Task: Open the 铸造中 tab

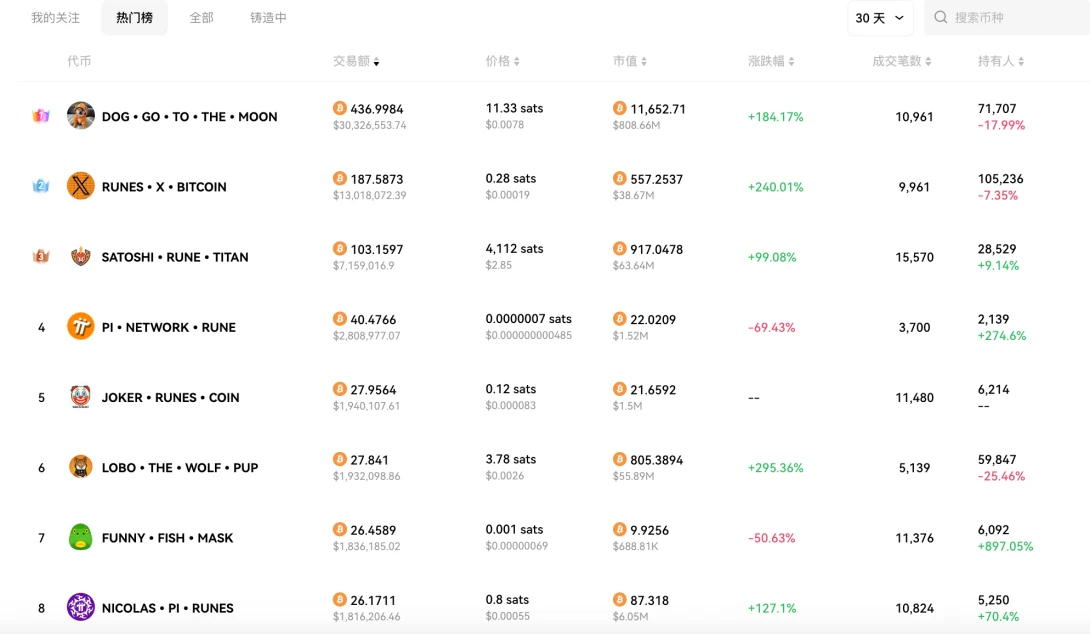Action: pos(268,18)
